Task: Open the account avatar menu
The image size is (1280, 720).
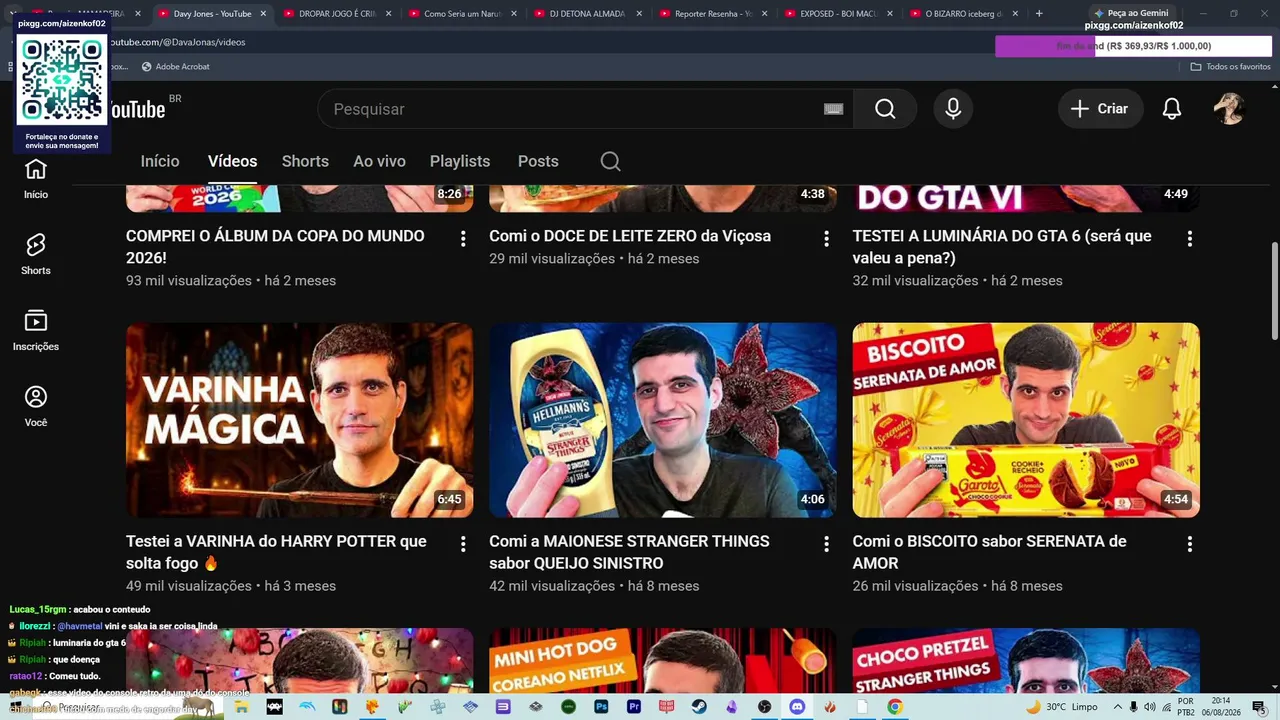Action: pos(1229,109)
